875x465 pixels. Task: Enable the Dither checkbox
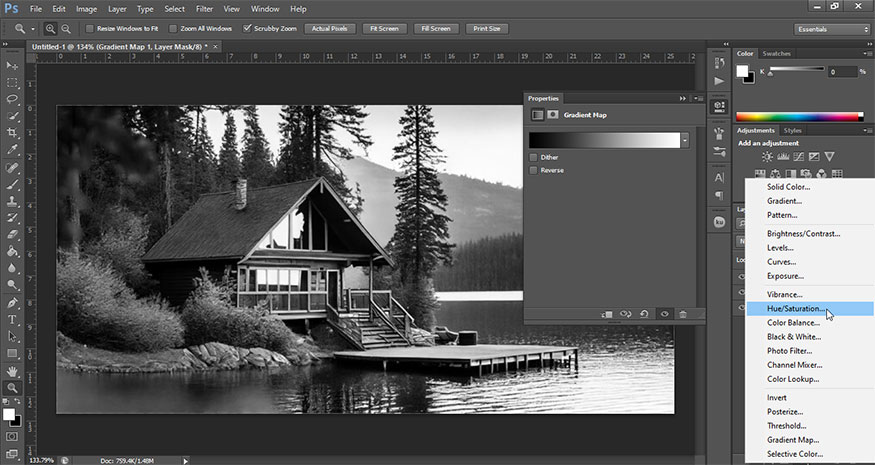(x=534, y=157)
